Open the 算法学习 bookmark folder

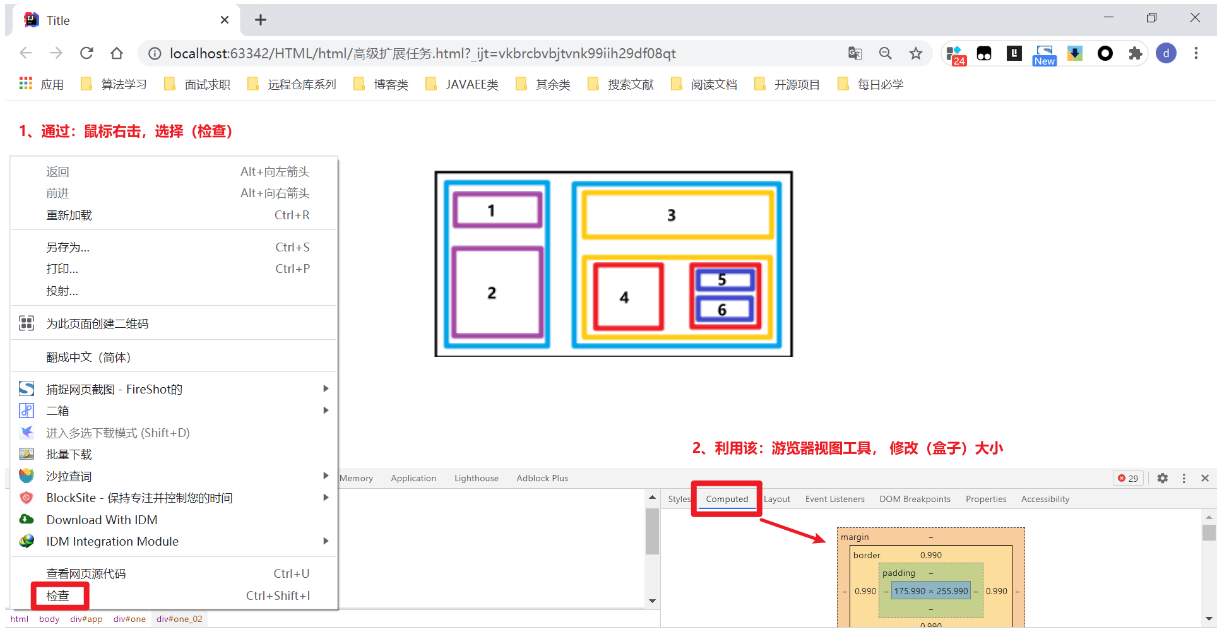(x=113, y=84)
